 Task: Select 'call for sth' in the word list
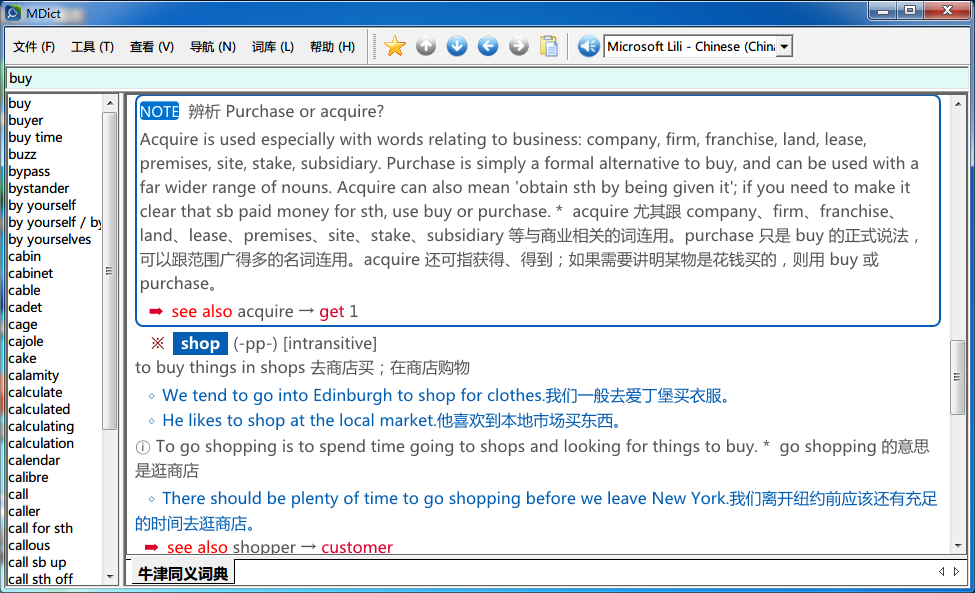(40, 528)
